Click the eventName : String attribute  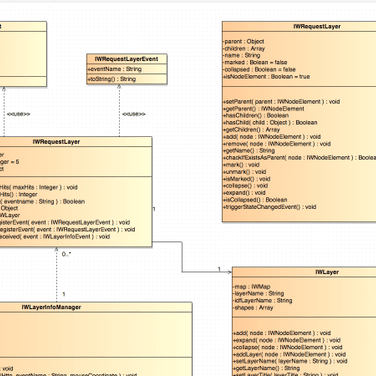coord(115,69)
